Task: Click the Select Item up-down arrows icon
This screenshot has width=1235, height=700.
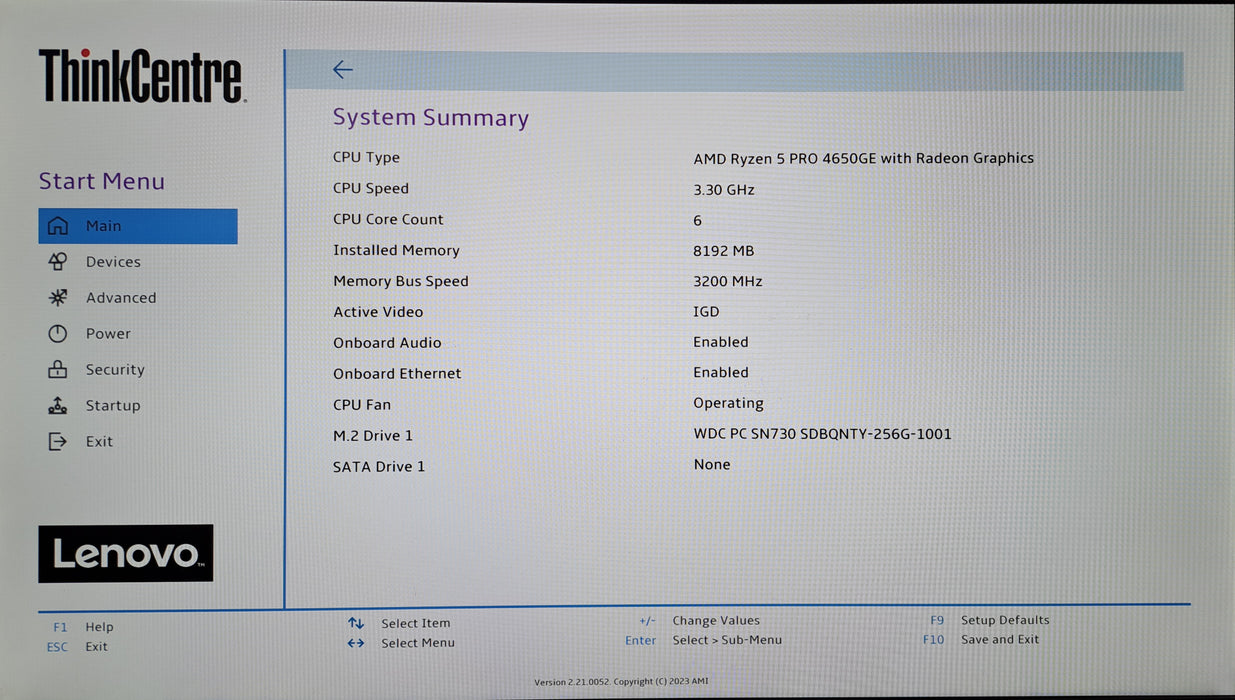Action: point(356,623)
